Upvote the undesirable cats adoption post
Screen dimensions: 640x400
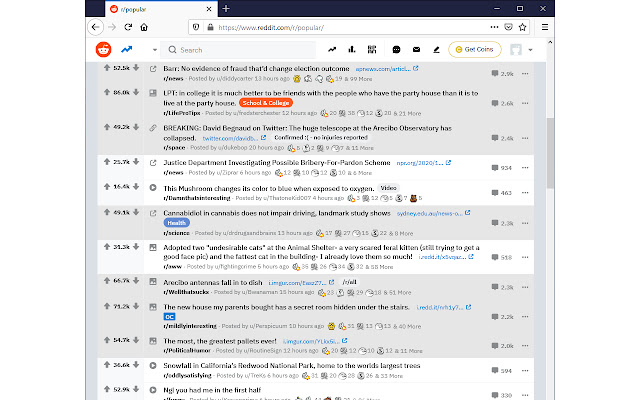point(107,247)
